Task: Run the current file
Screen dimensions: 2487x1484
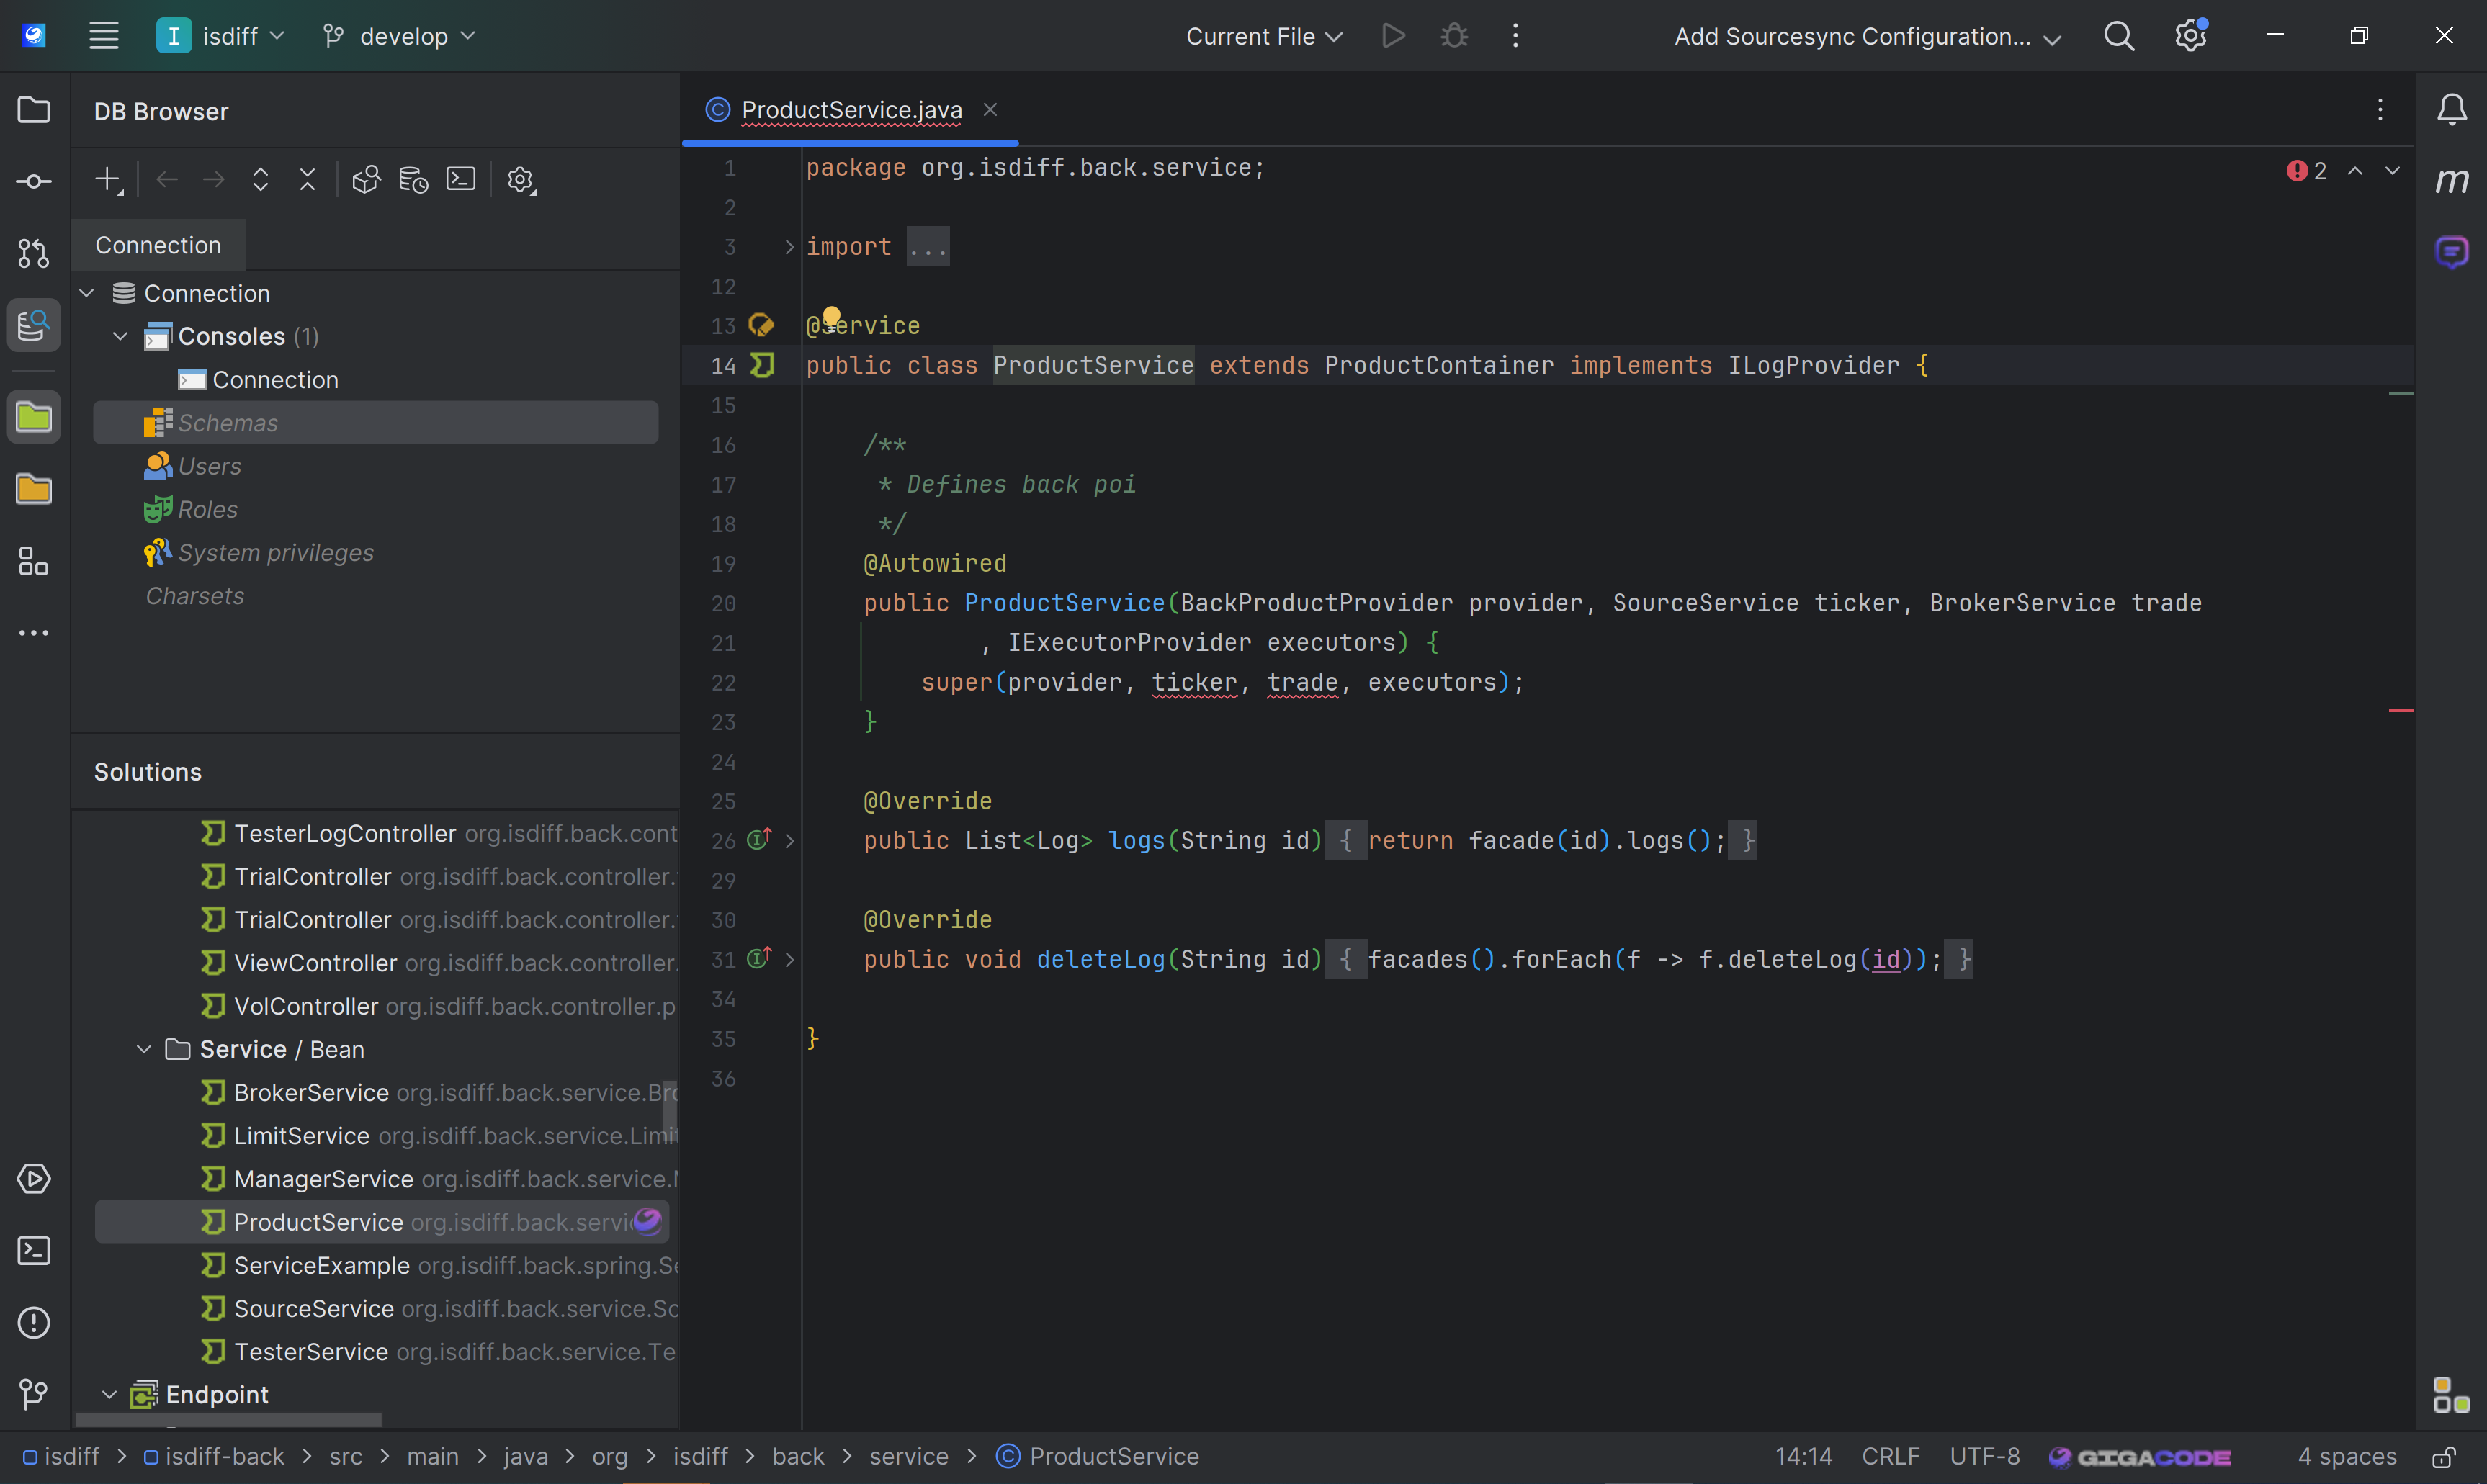Action: point(1394,36)
